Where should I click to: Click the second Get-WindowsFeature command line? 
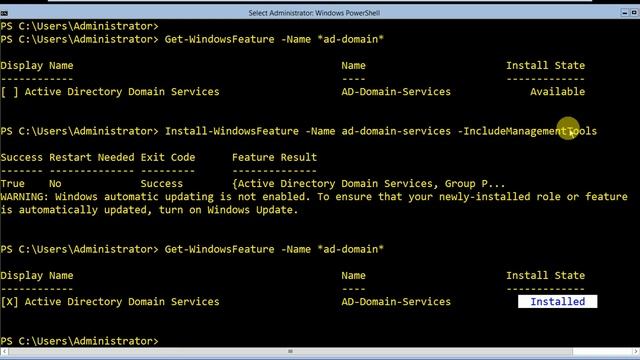(x=192, y=249)
